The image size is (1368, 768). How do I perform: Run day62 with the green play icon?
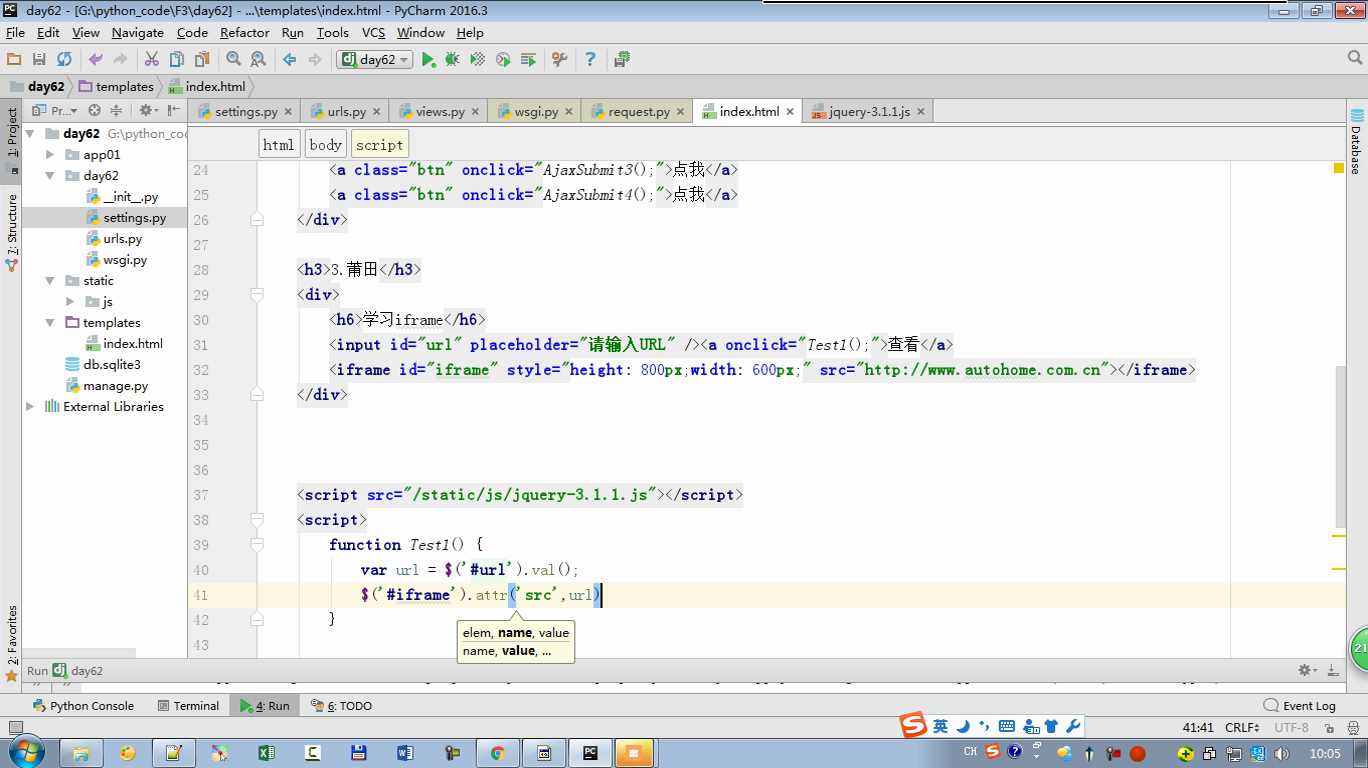(x=428, y=60)
